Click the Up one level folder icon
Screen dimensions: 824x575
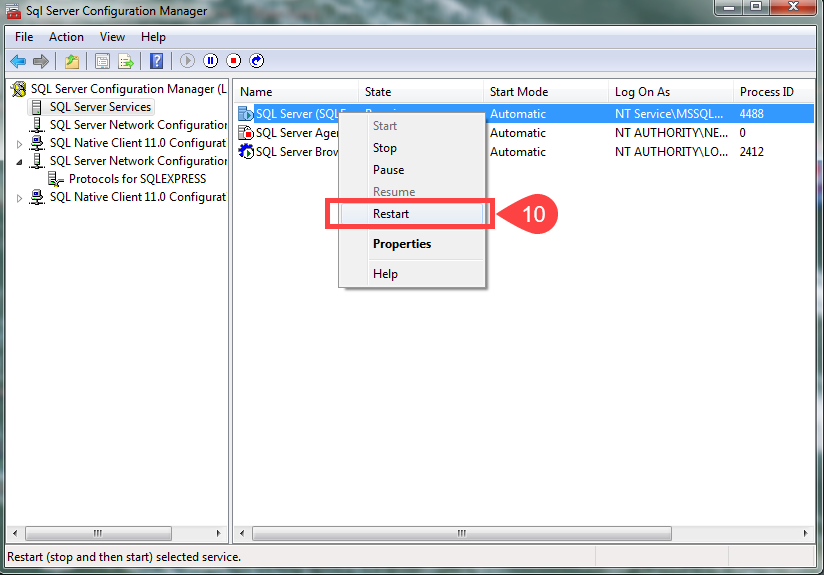[x=72, y=61]
